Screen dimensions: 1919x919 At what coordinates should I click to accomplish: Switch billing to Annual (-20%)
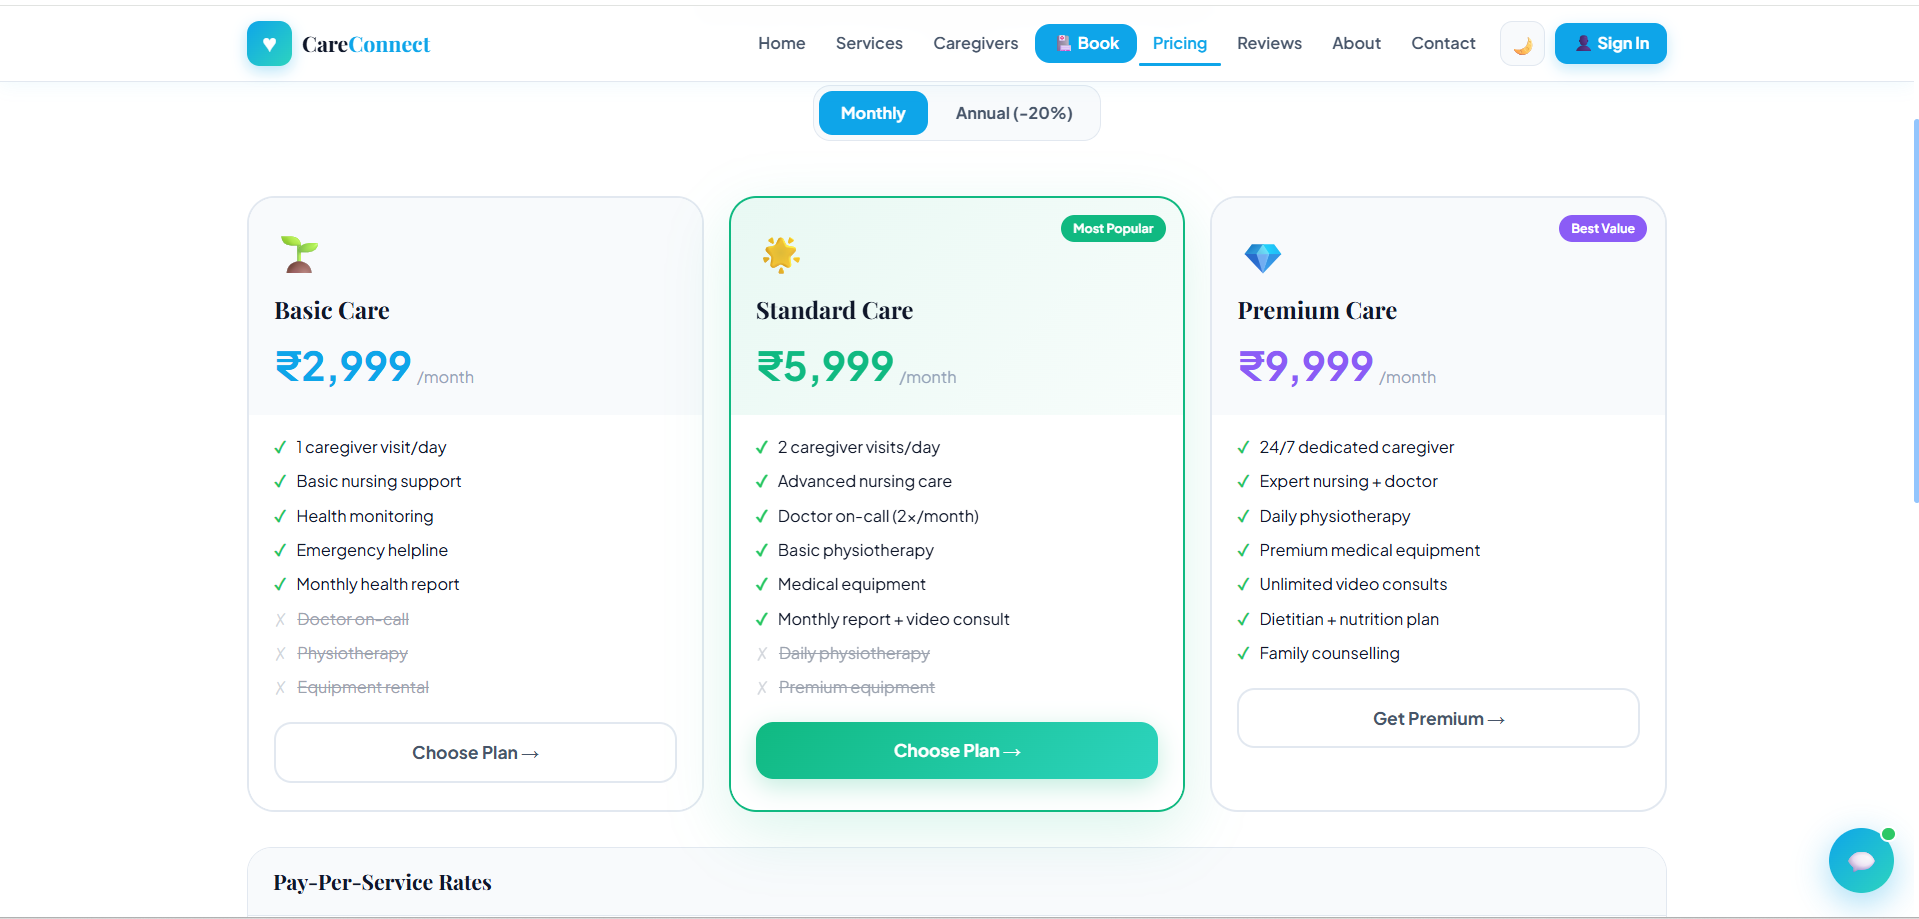[x=1013, y=113]
